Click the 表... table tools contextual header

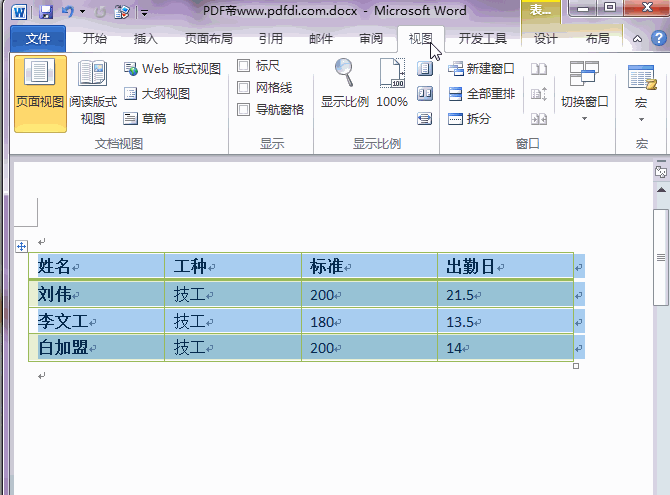tap(541, 10)
